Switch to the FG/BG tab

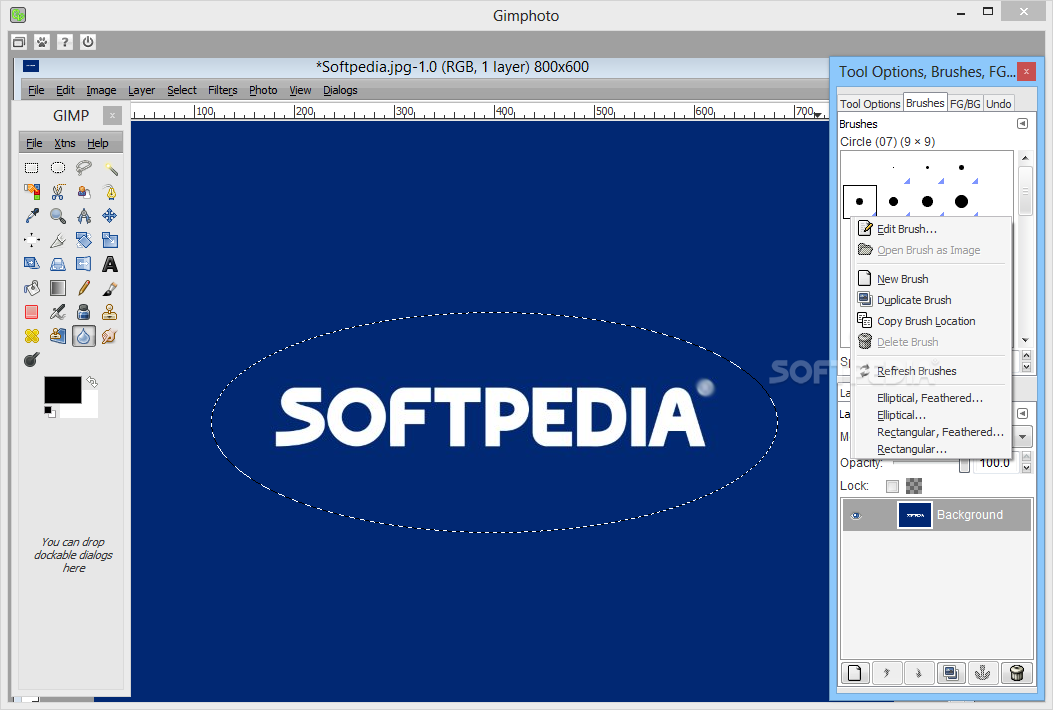pyautogui.click(x=965, y=103)
